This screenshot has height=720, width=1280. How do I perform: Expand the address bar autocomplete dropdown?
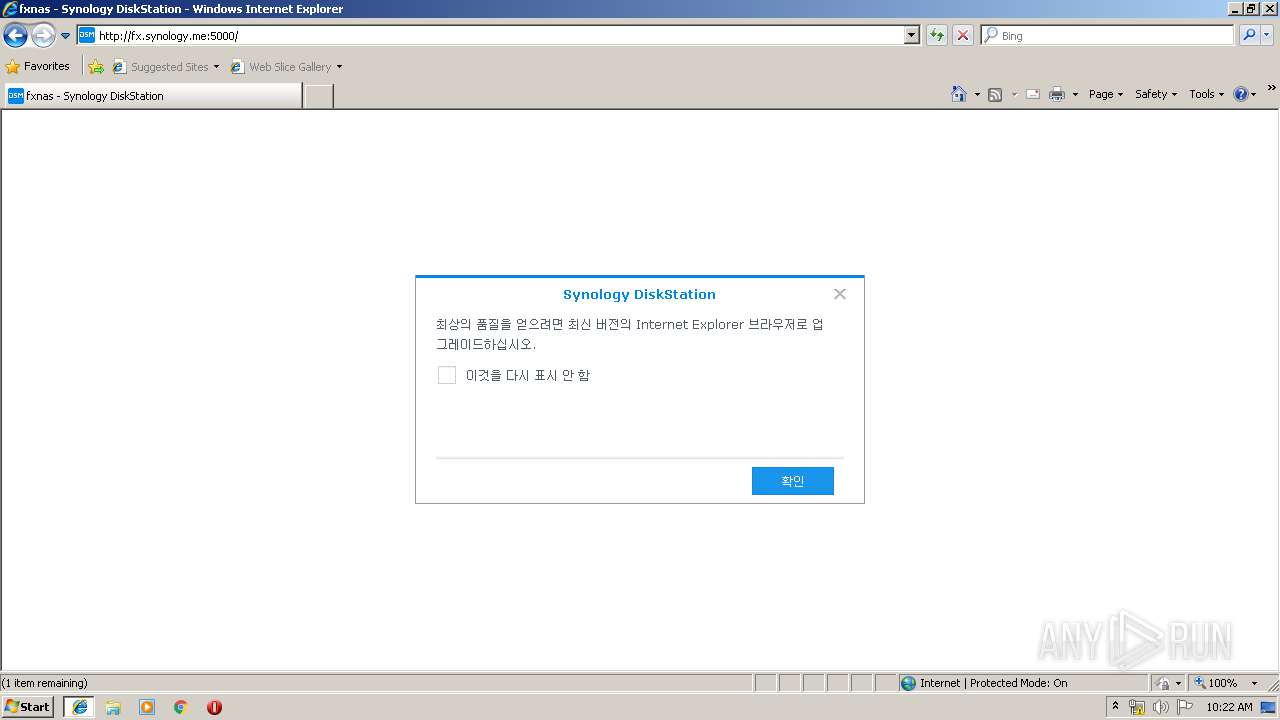click(911, 35)
